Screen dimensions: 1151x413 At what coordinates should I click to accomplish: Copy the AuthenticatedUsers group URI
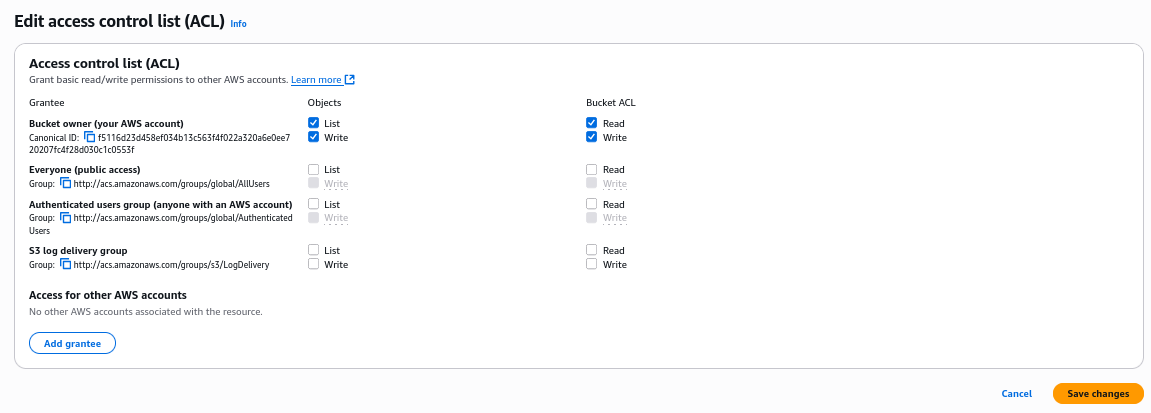pyautogui.click(x=65, y=218)
